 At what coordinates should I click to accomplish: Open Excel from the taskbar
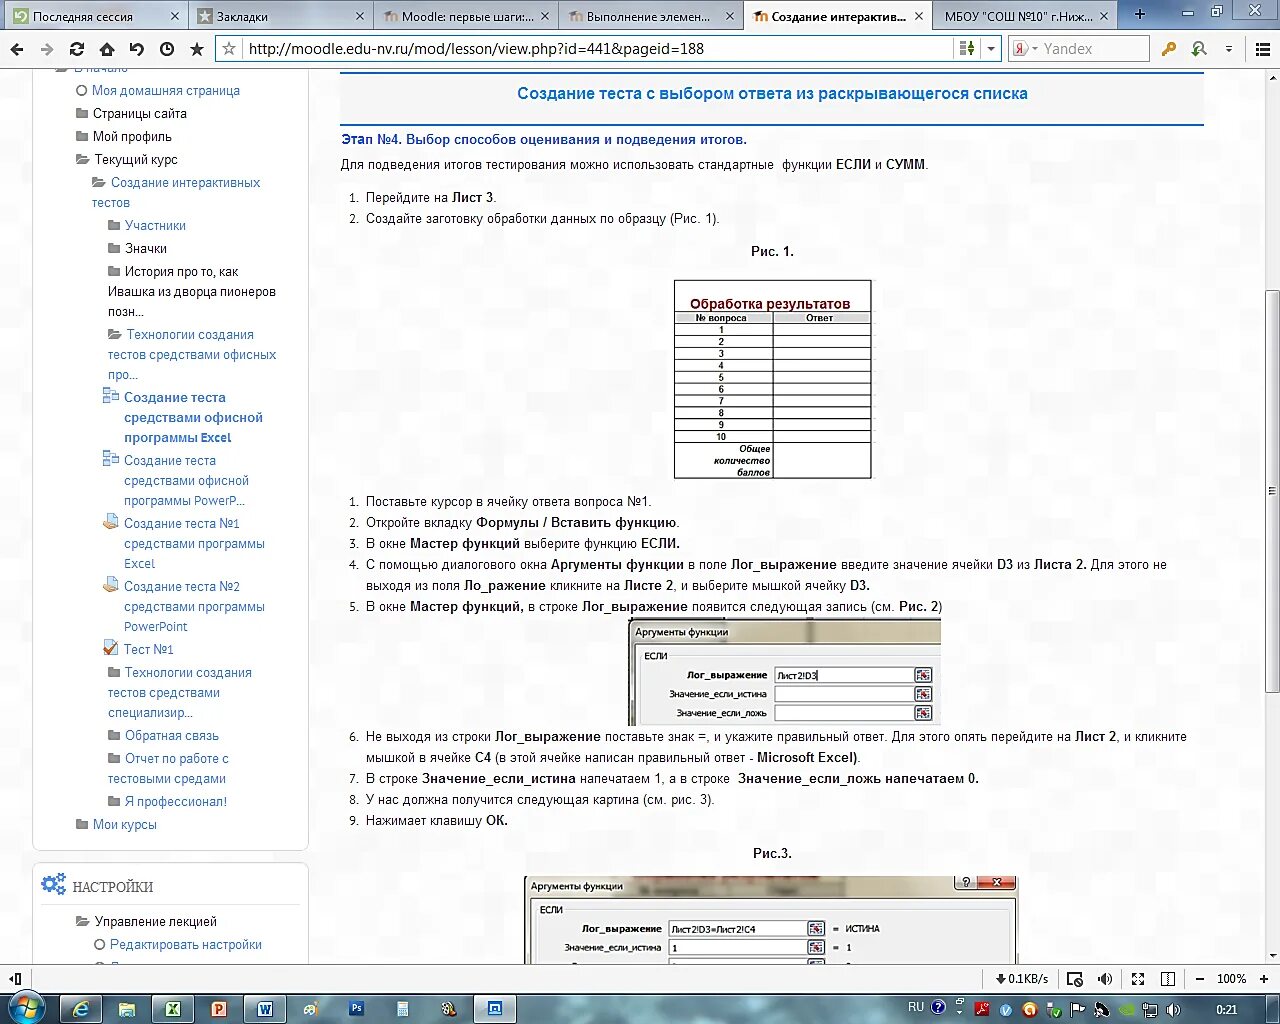pyautogui.click(x=172, y=1009)
